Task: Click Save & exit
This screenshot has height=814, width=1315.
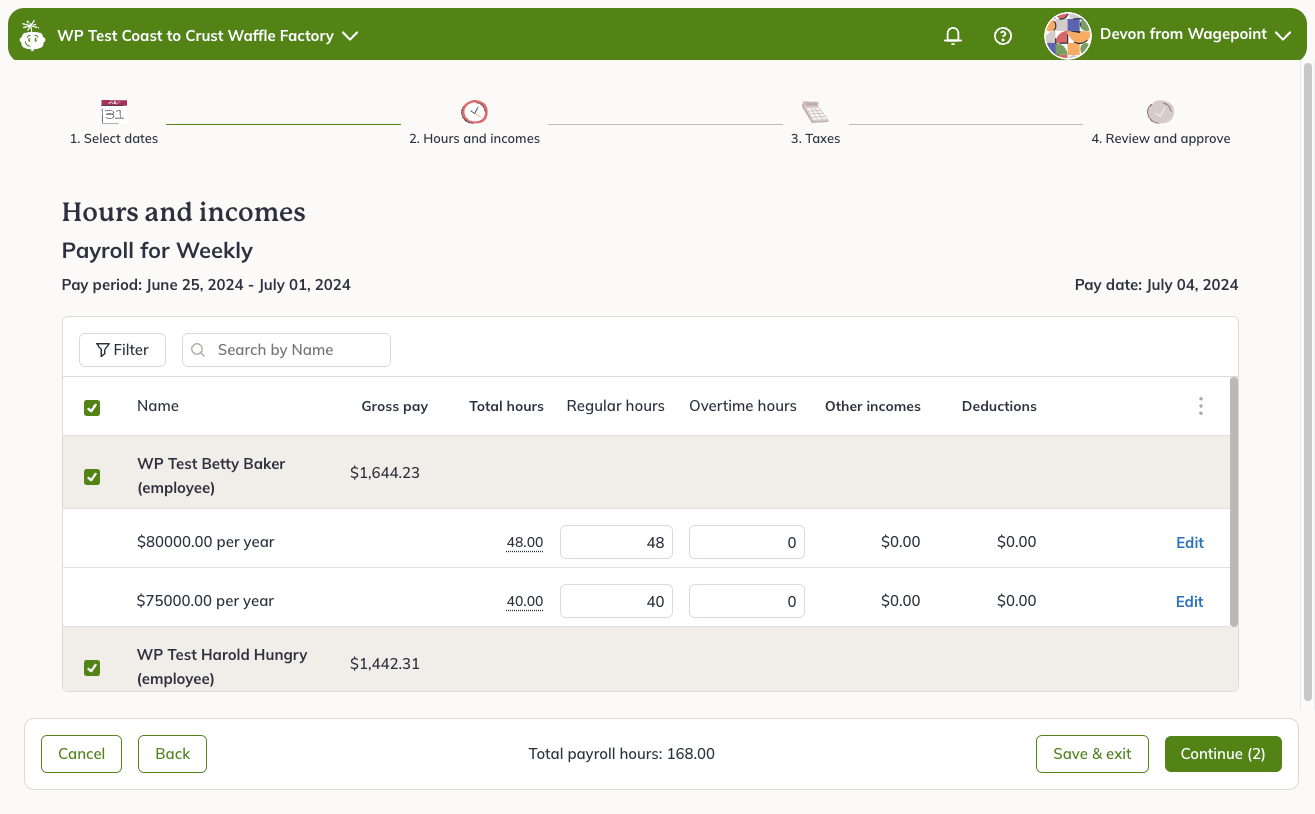Action: (1092, 754)
